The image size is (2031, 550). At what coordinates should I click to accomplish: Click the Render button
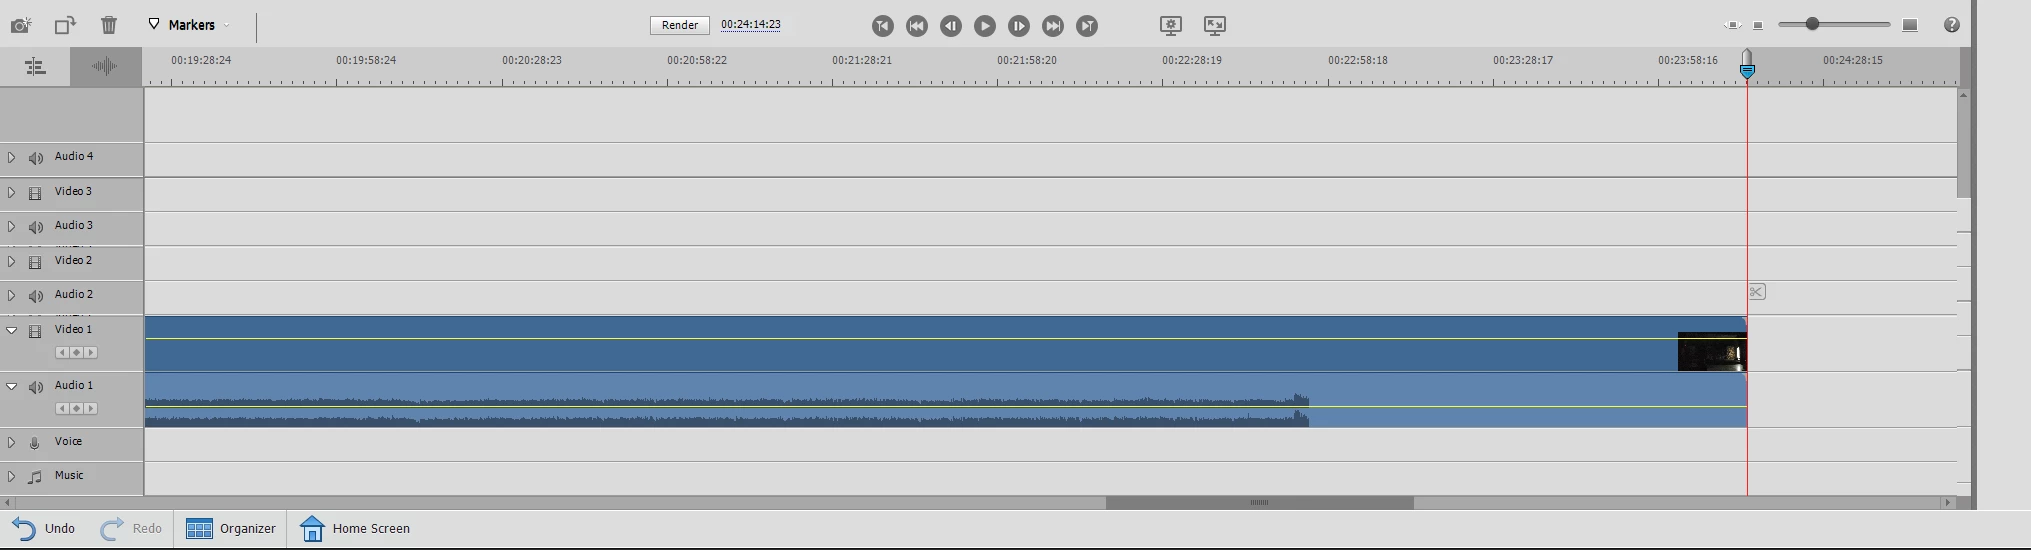[x=680, y=25]
